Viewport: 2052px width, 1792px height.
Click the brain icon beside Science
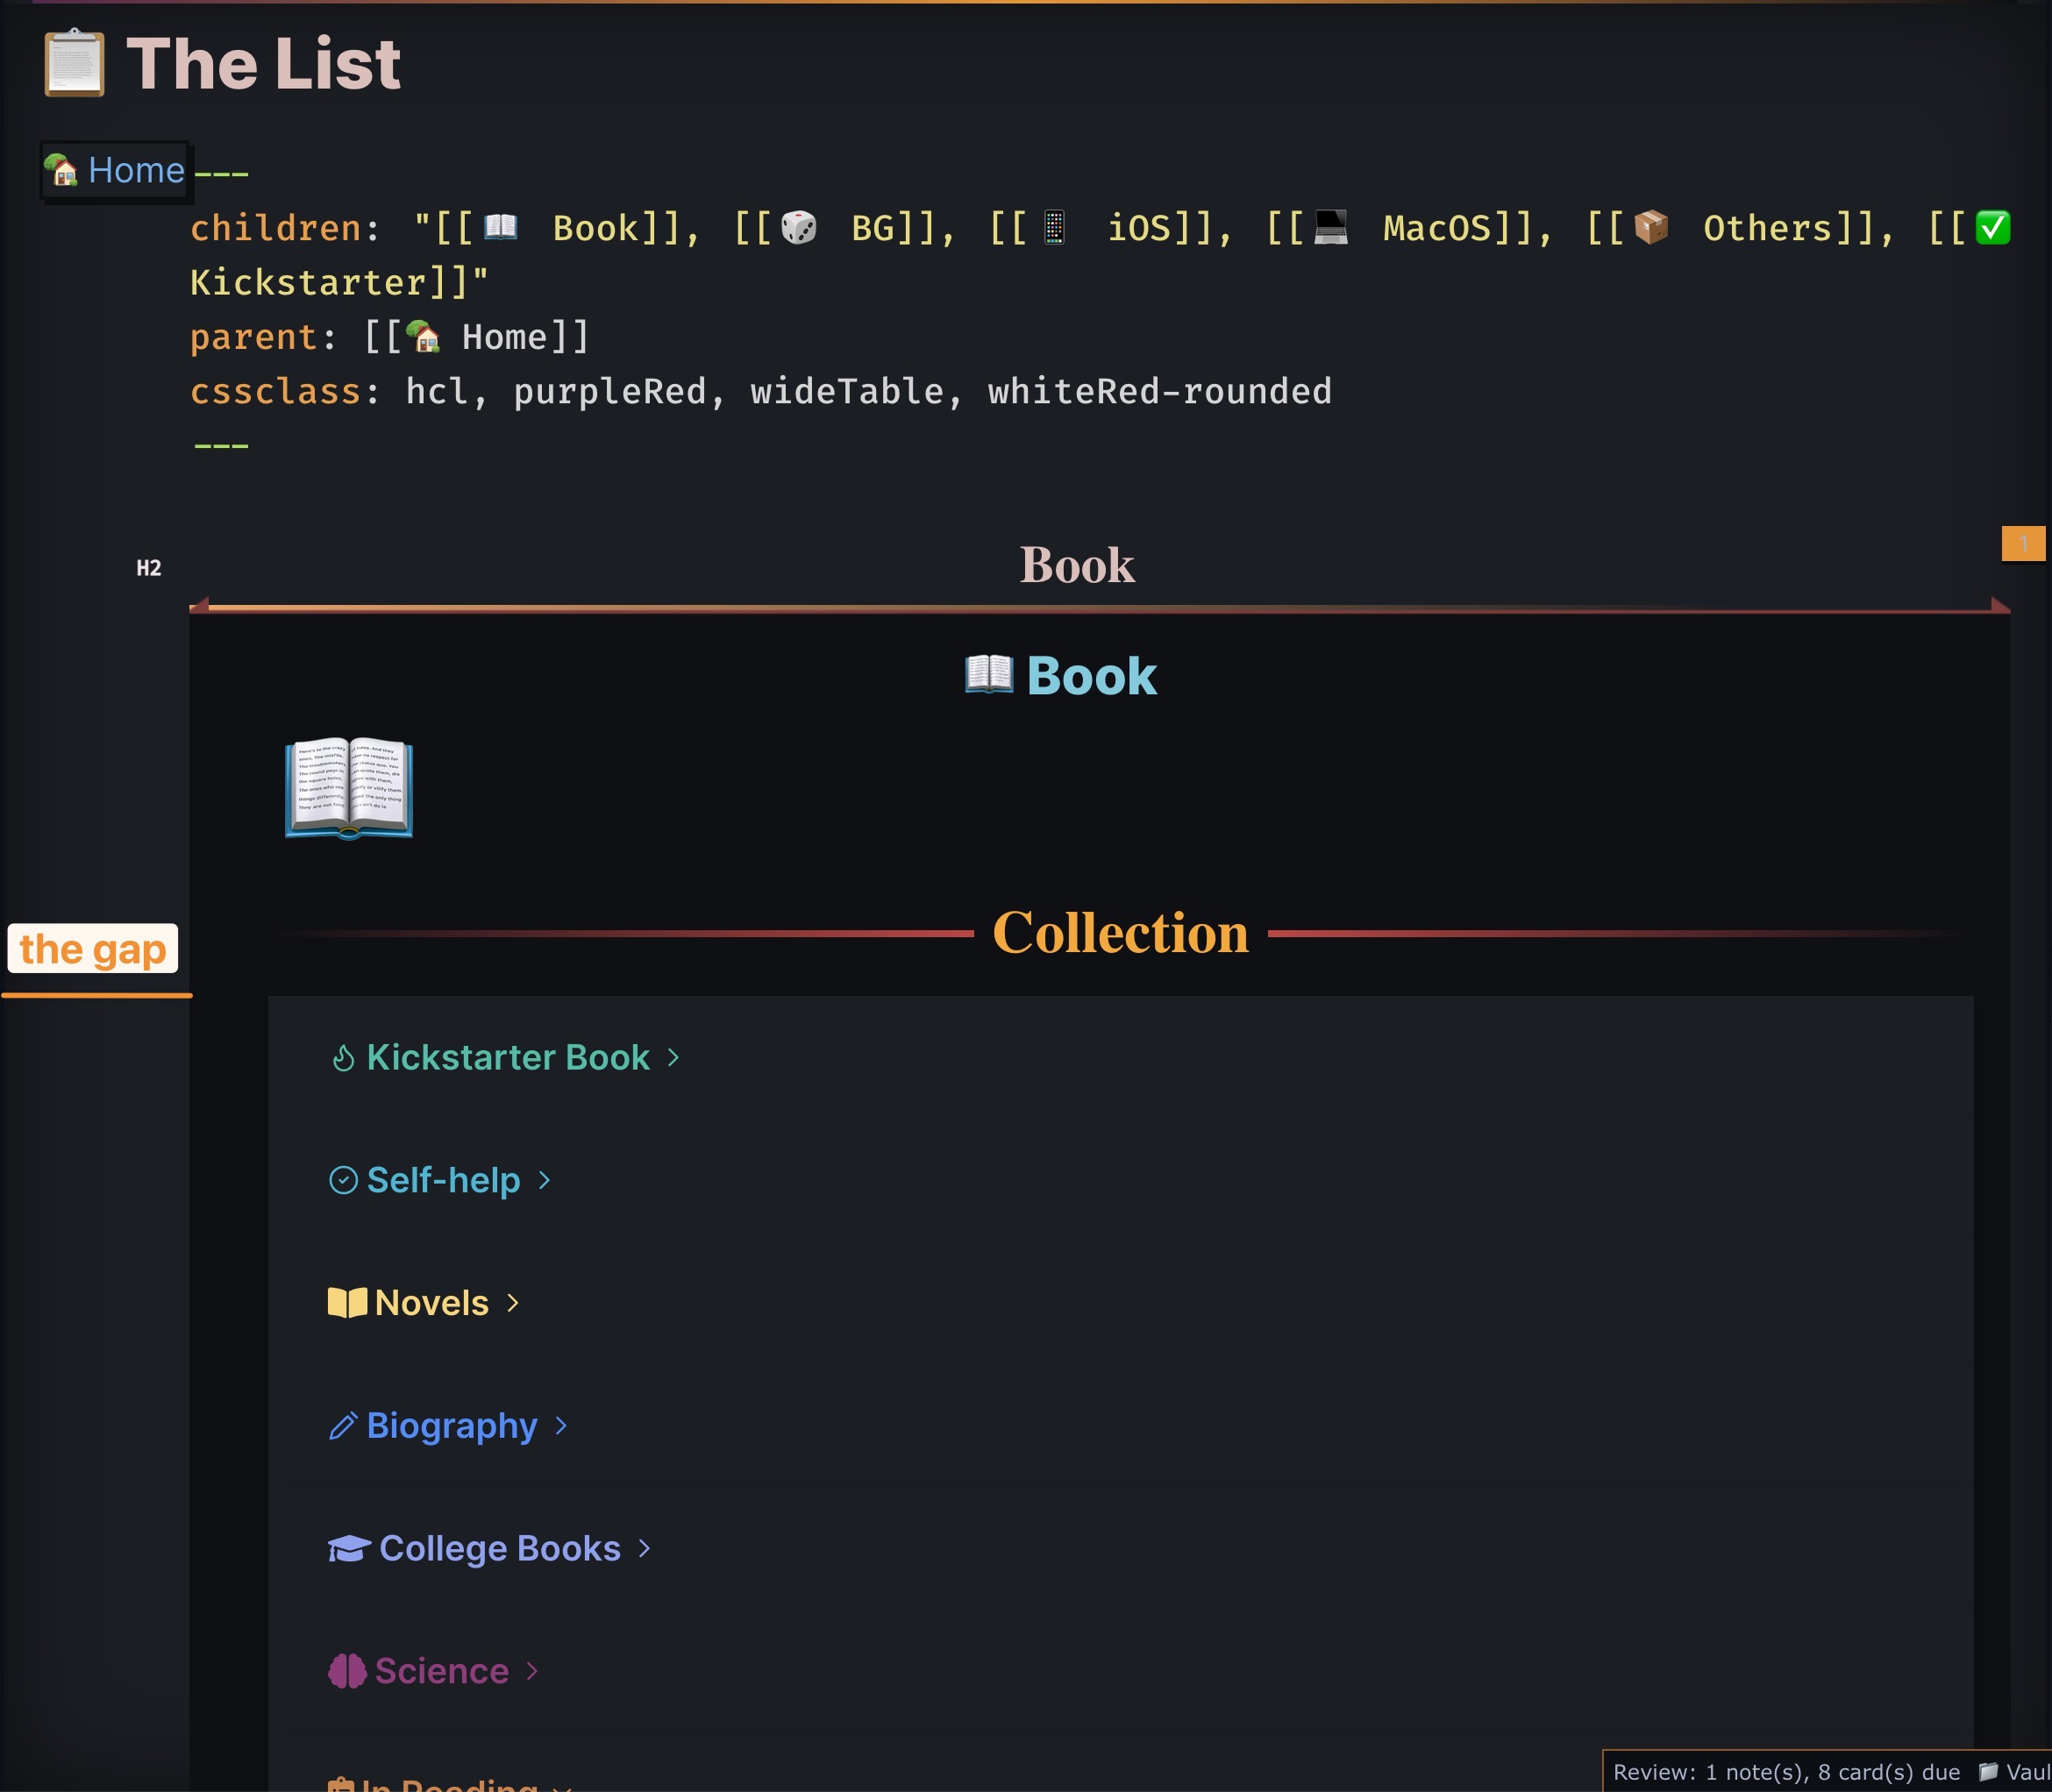[x=347, y=1671]
